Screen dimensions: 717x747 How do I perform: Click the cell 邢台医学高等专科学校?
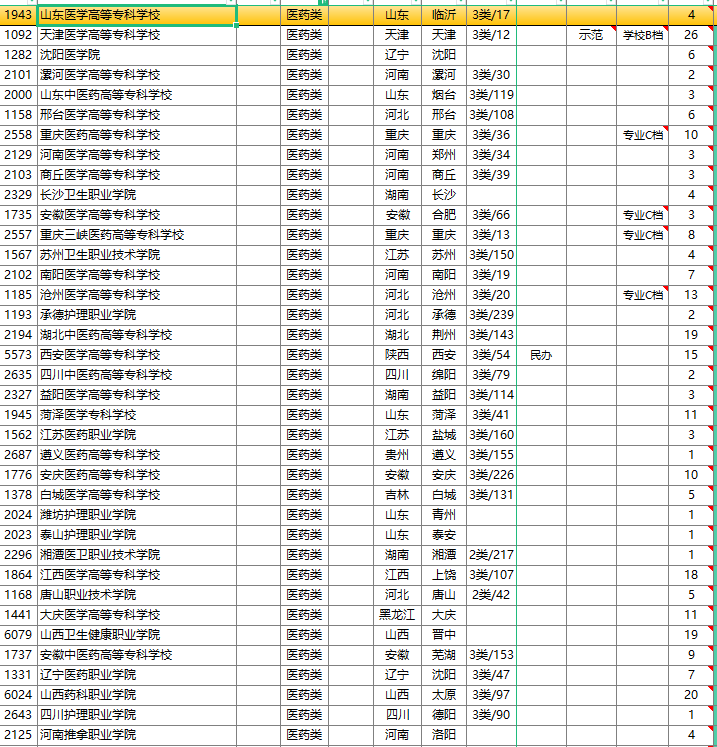(137, 115)
